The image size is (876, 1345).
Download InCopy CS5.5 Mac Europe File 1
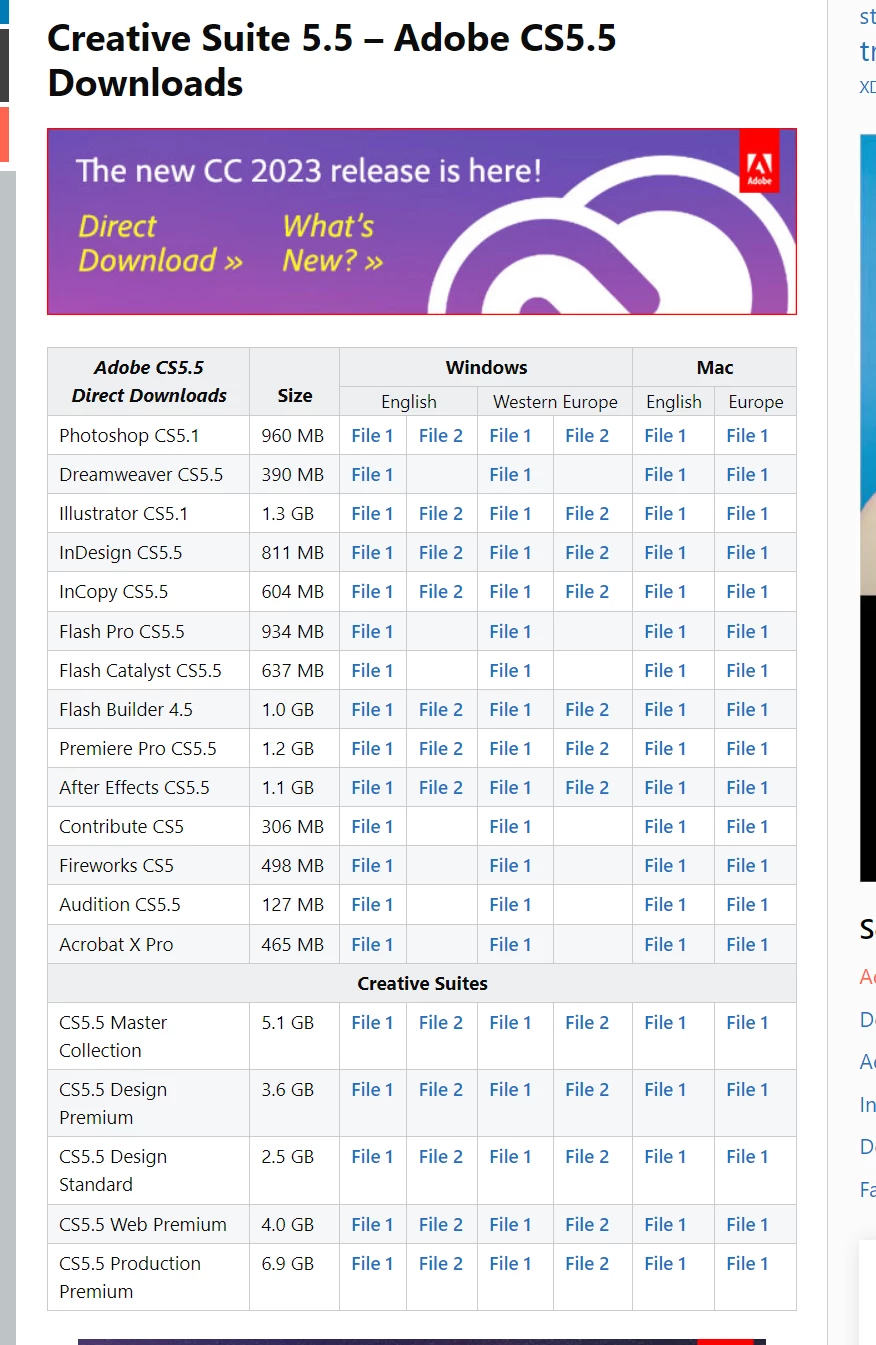pyautogui.click(x=747, y=591)
